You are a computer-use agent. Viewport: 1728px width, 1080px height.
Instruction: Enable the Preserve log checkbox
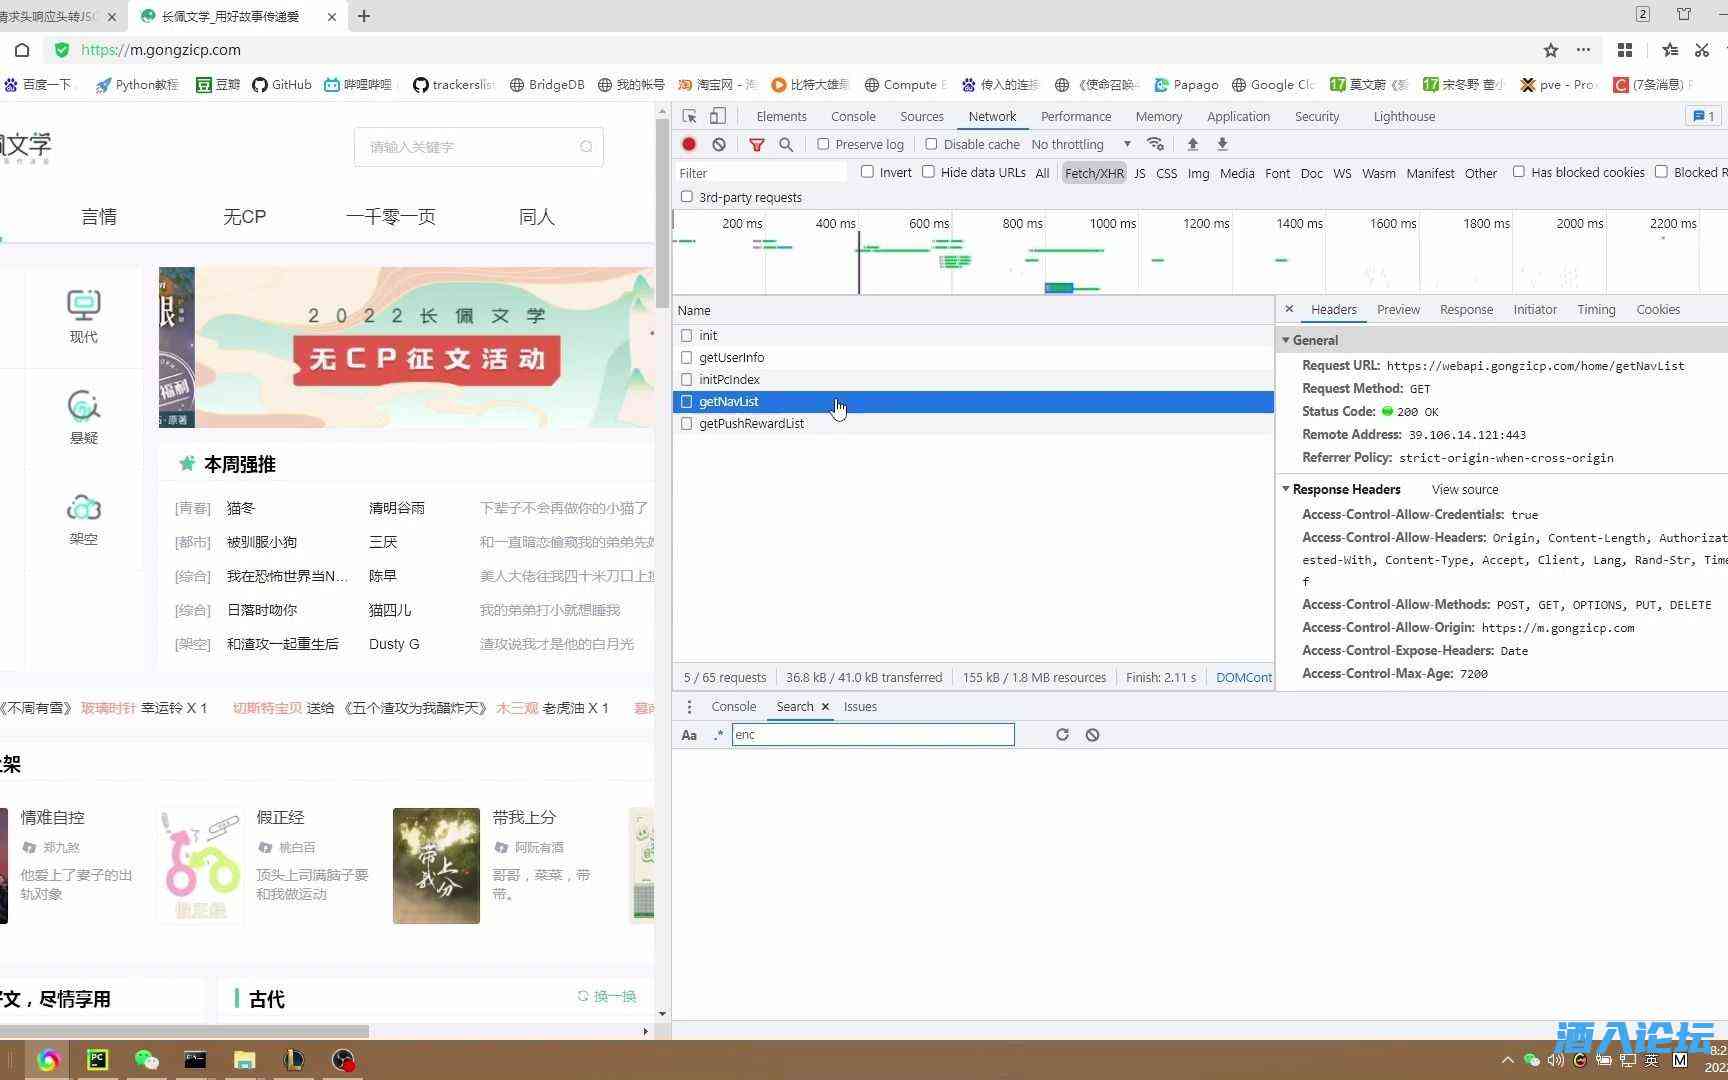(823, 144)
